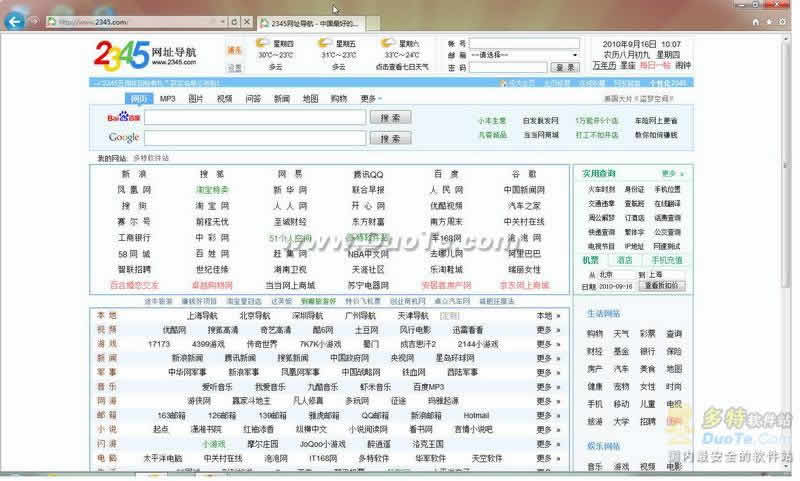Expand 更多 in the 邮箱 row
800x481 pixels.
(x=548, y=416)
